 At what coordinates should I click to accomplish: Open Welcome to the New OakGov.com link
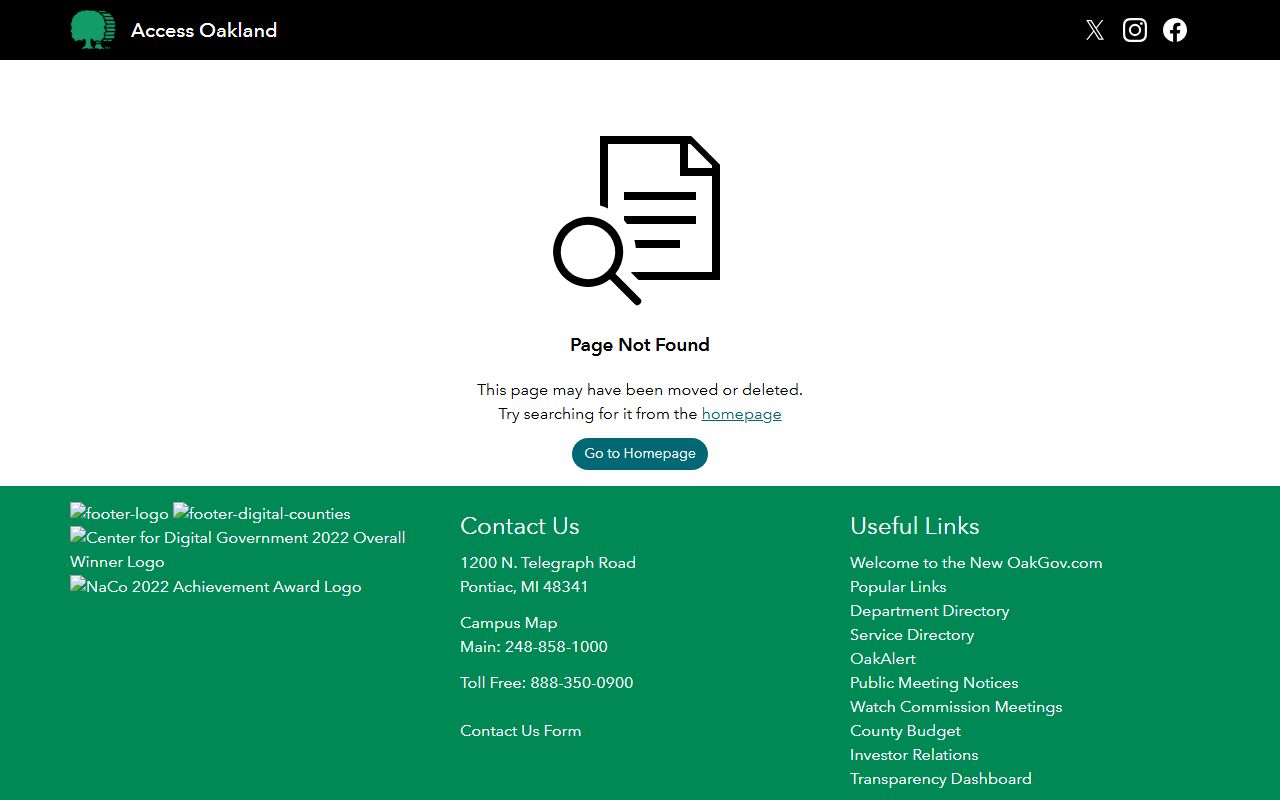point(976,563)
